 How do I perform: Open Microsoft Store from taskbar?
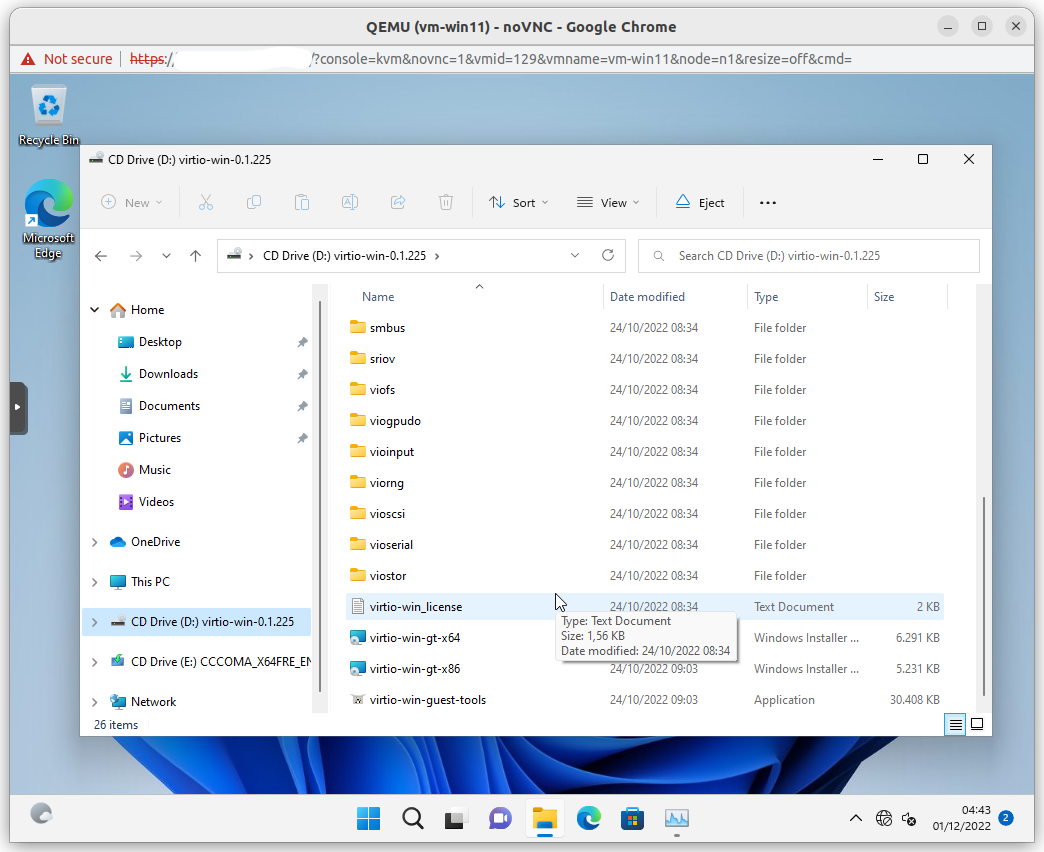(633, 819)
